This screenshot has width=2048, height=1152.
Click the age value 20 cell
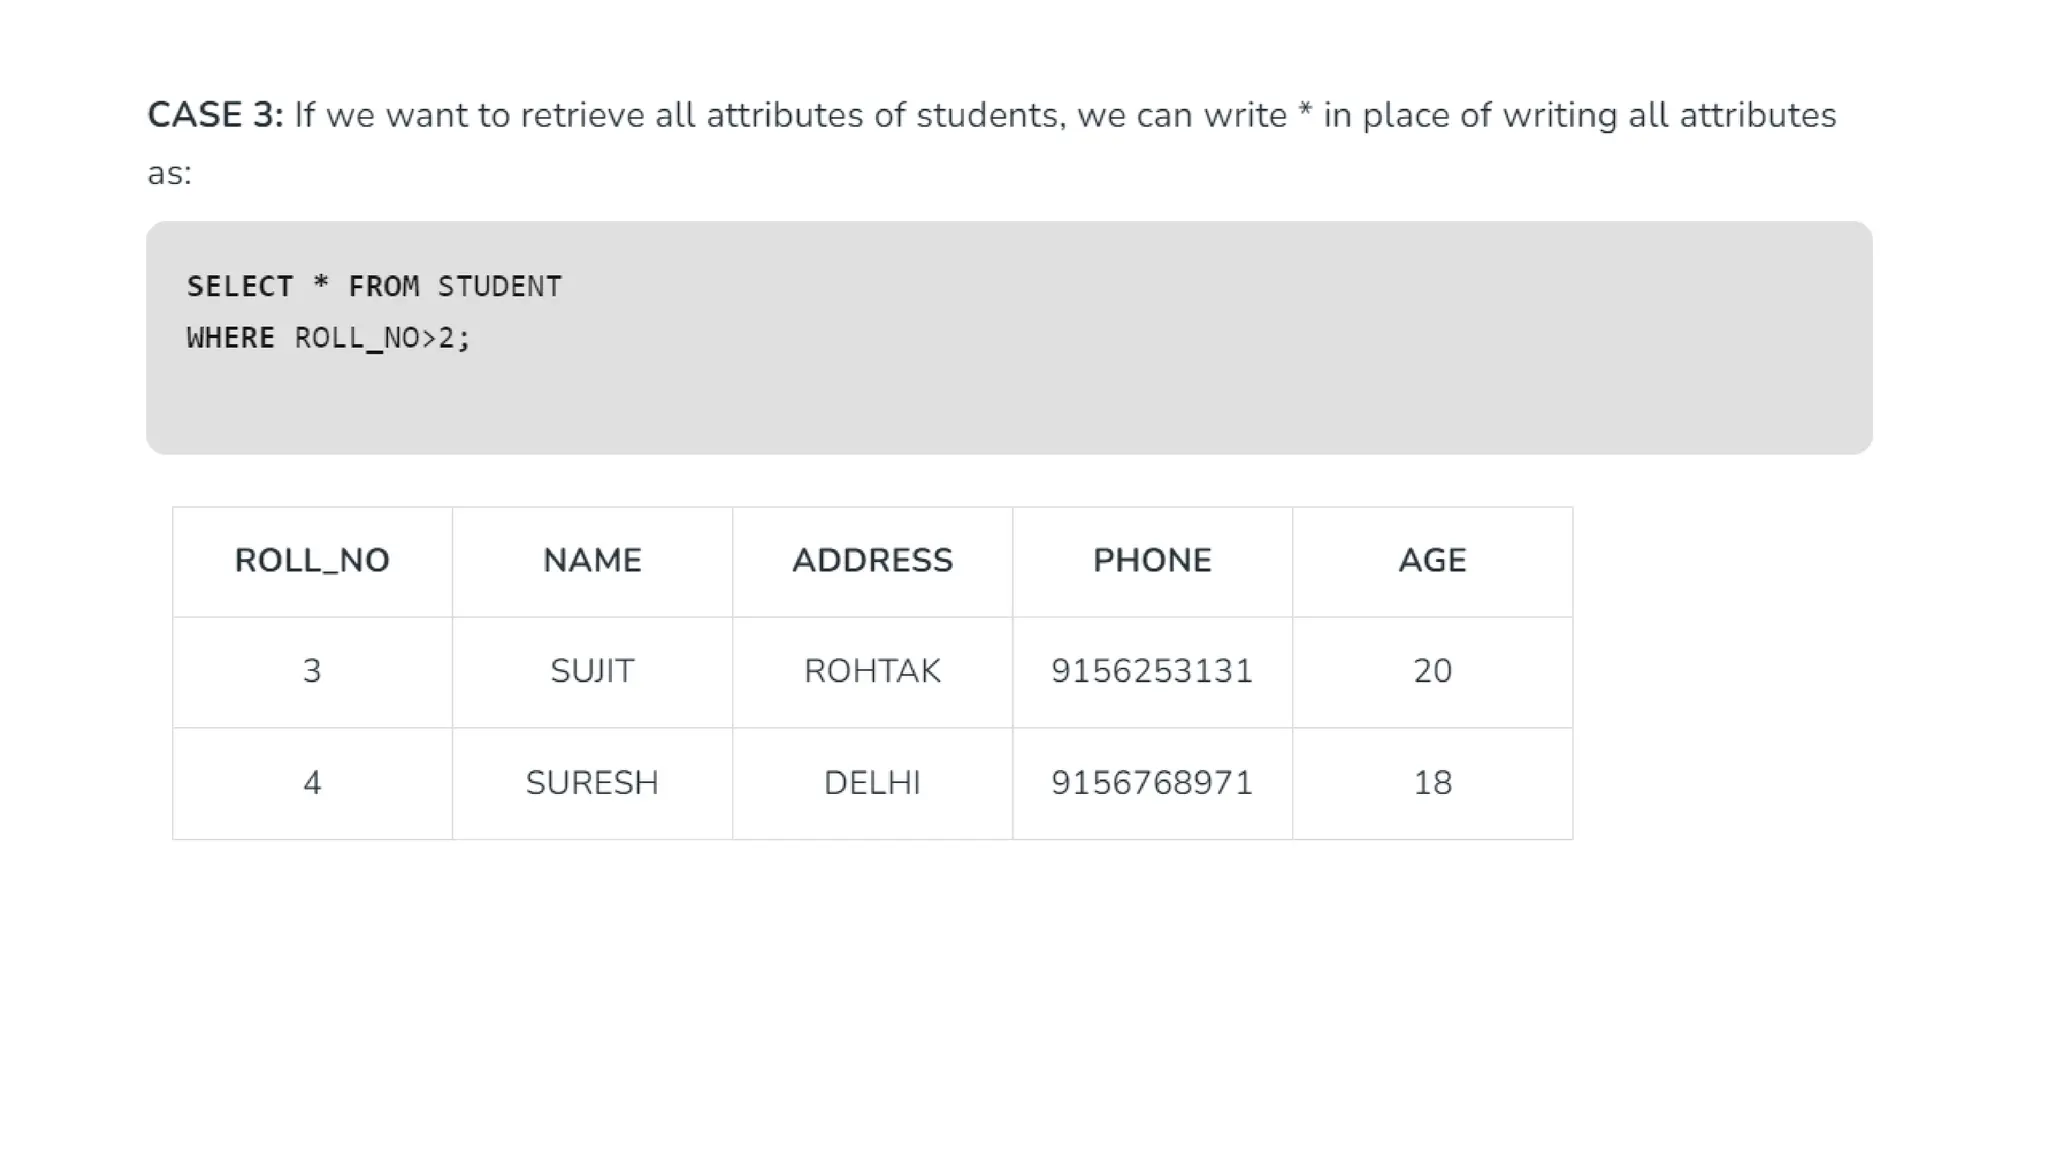(x=1432, y=671)
